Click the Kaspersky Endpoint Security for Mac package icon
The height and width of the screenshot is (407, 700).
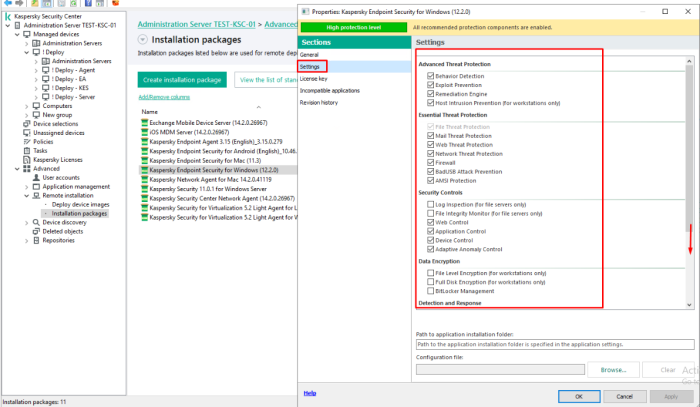tap(144, 160)
